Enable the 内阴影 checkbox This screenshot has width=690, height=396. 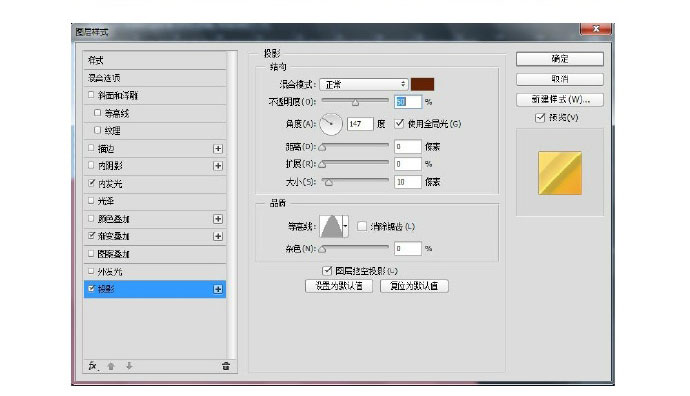click(91, 165)
